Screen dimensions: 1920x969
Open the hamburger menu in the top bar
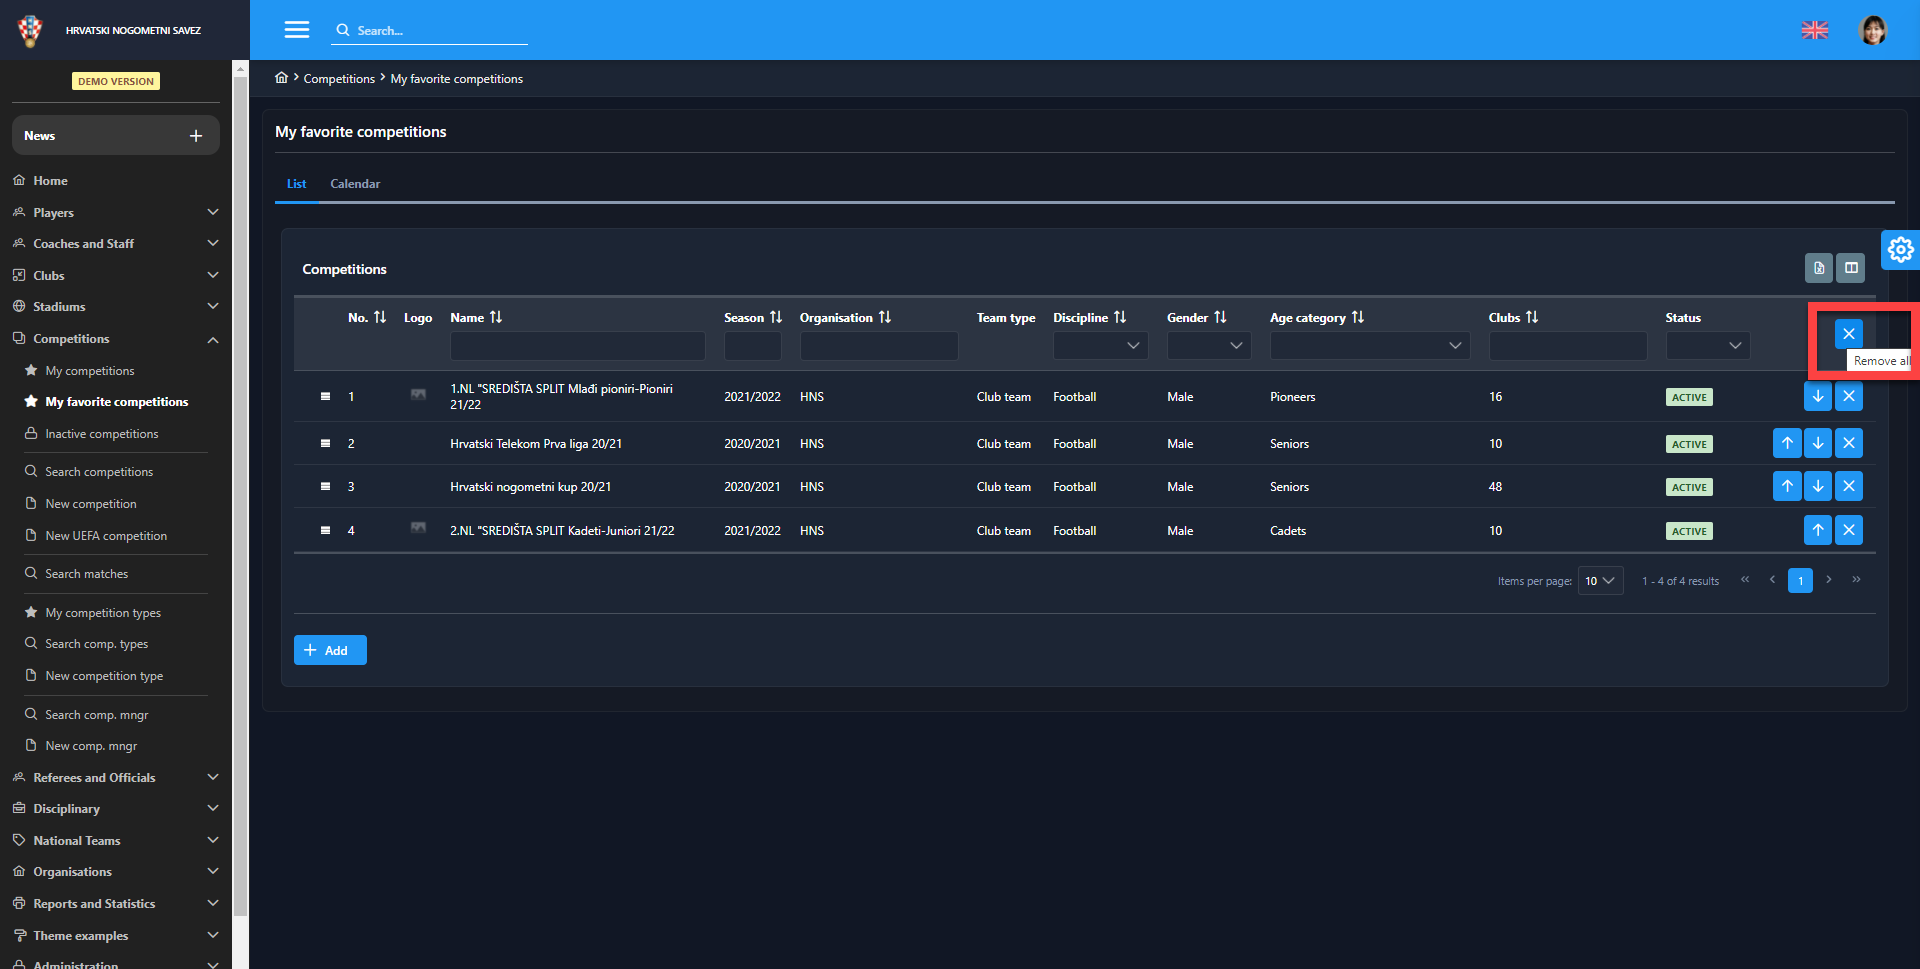coord(297,30)
